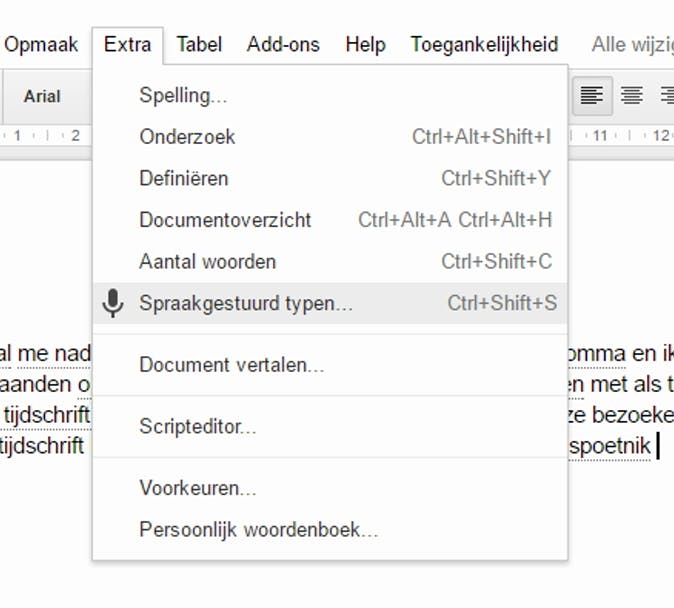Choose Spelling... from the Extra menu
Screen dimensions: 674x608
pyautogui.click(x=183, y=95)
